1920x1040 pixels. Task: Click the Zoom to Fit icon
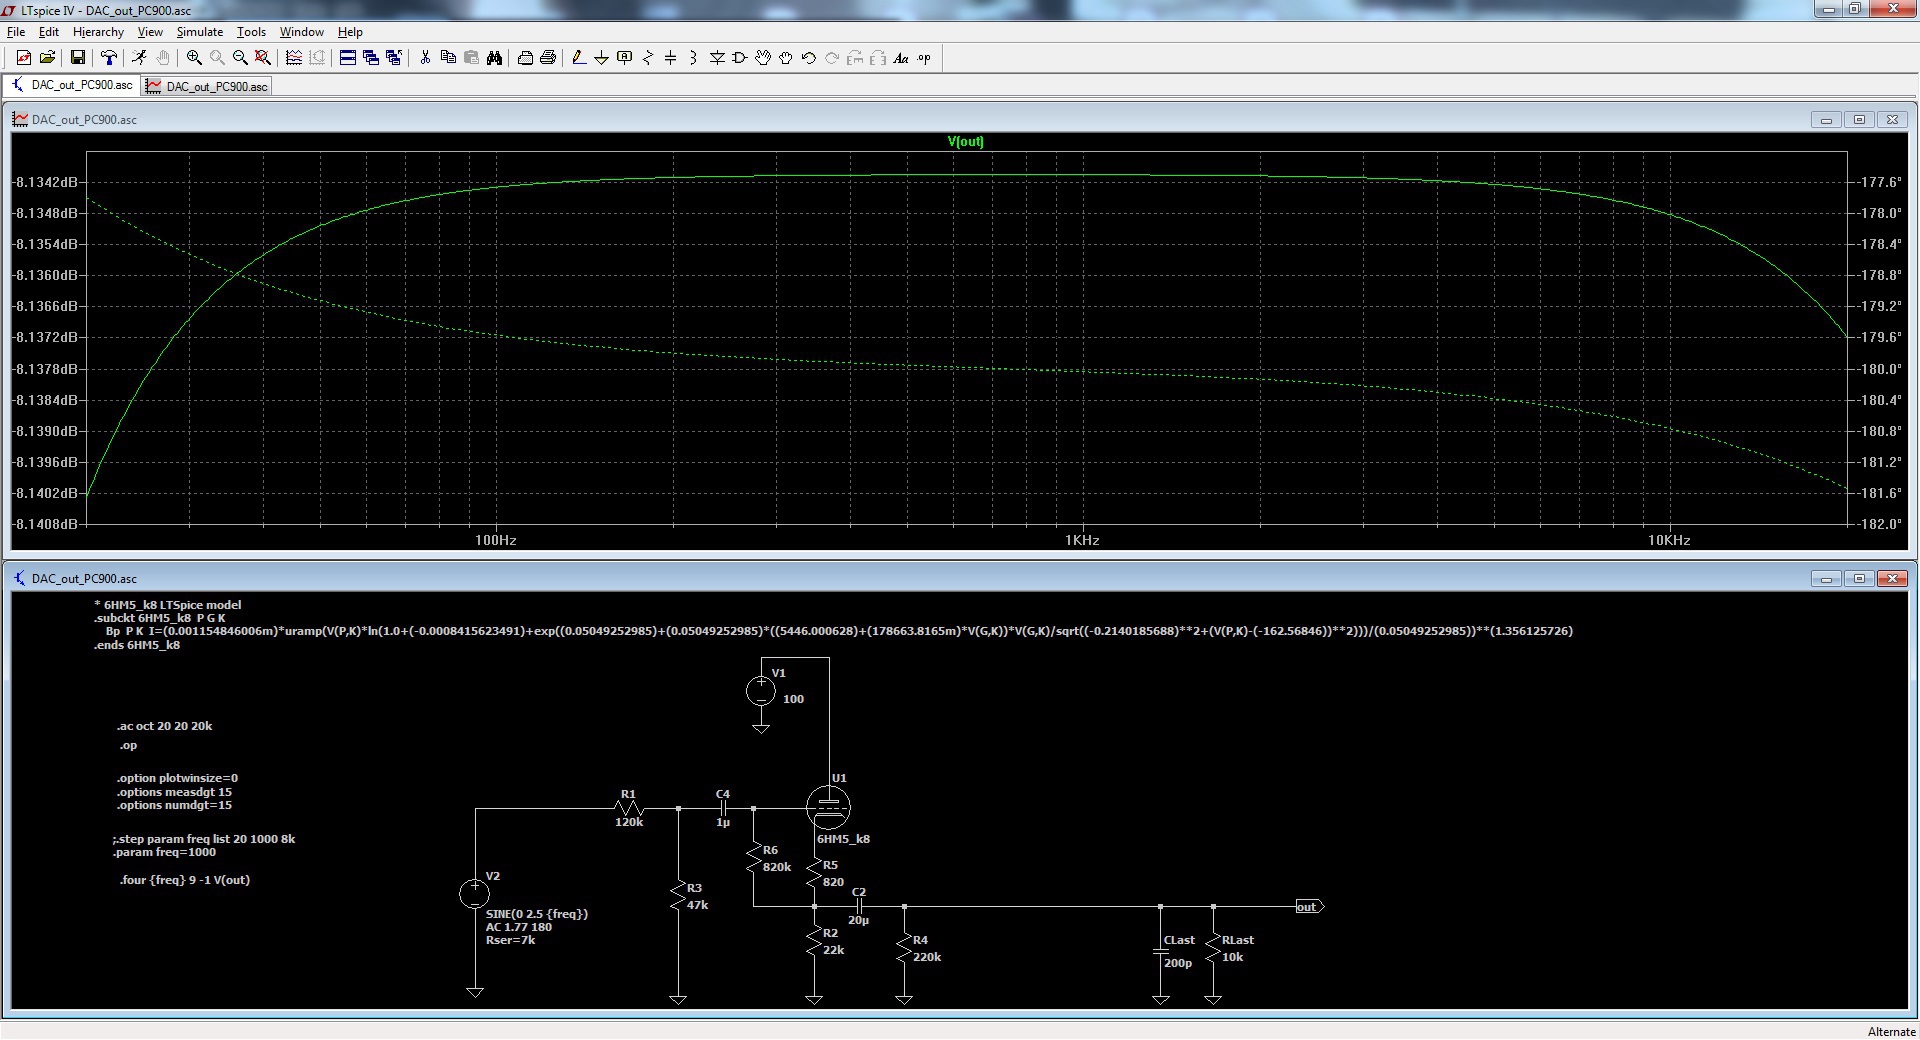pos(263,58)
